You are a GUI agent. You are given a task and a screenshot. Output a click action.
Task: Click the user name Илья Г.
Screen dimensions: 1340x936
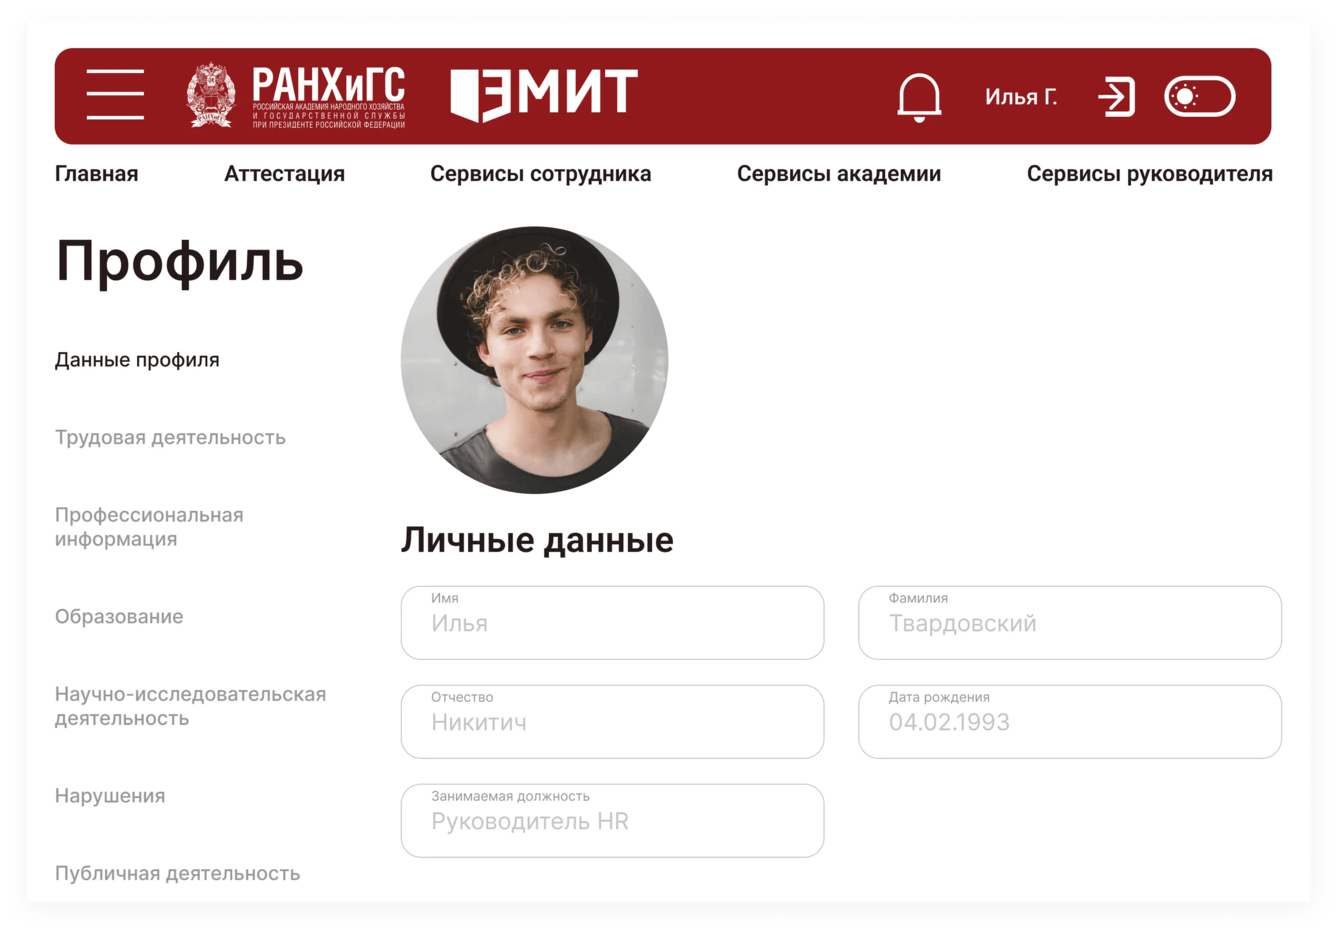pyautogui.click(x=1021, y=97)
